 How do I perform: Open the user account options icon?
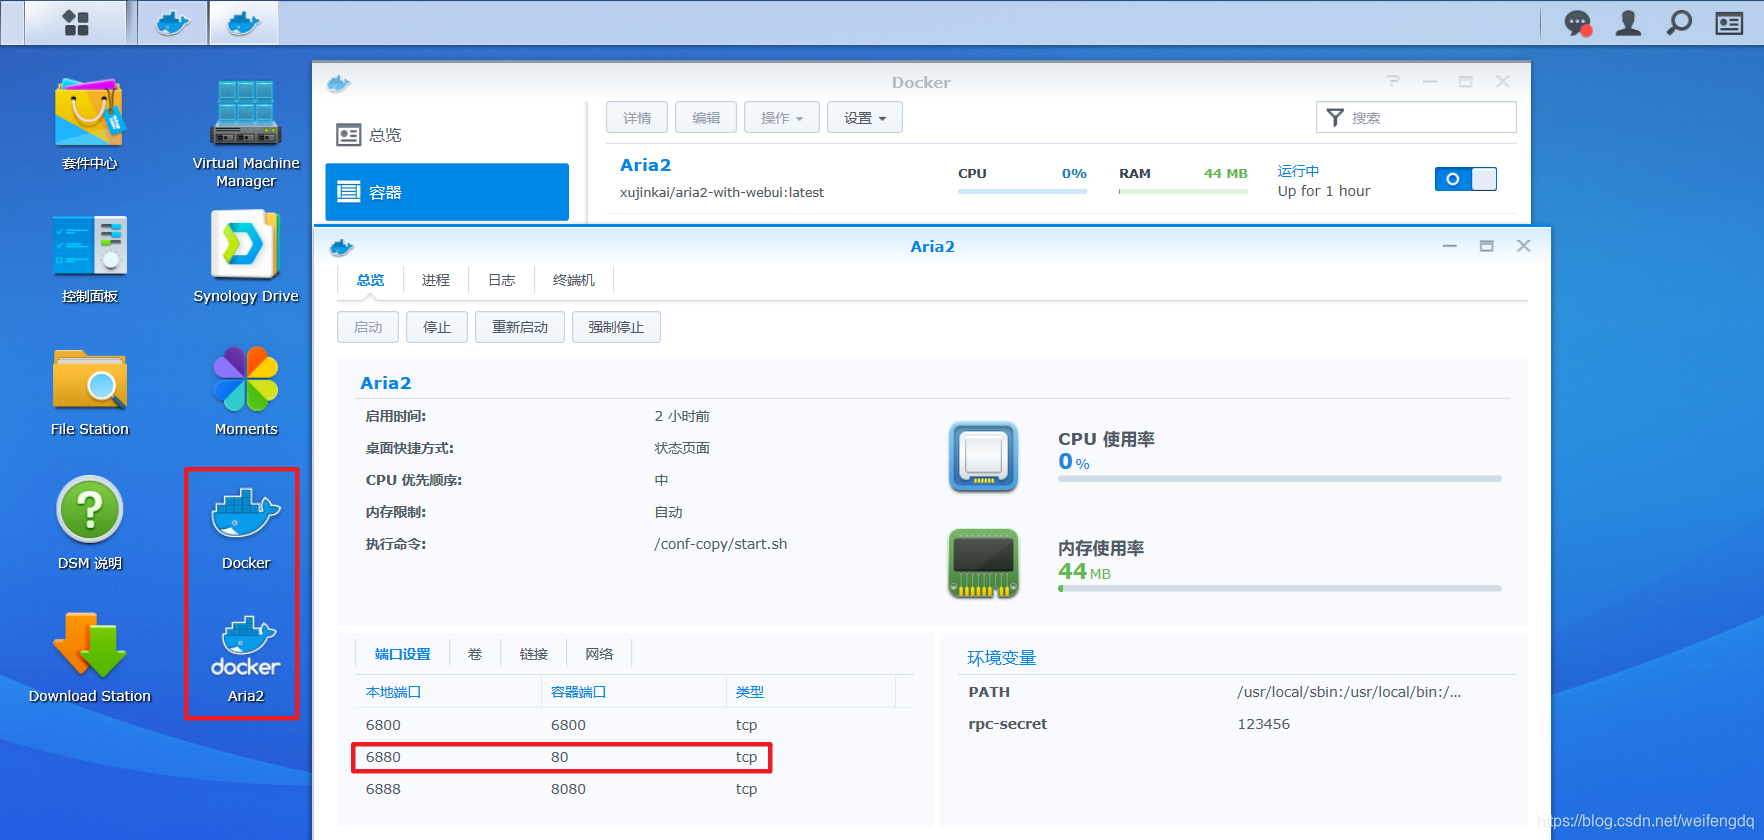coord(1628,23)
